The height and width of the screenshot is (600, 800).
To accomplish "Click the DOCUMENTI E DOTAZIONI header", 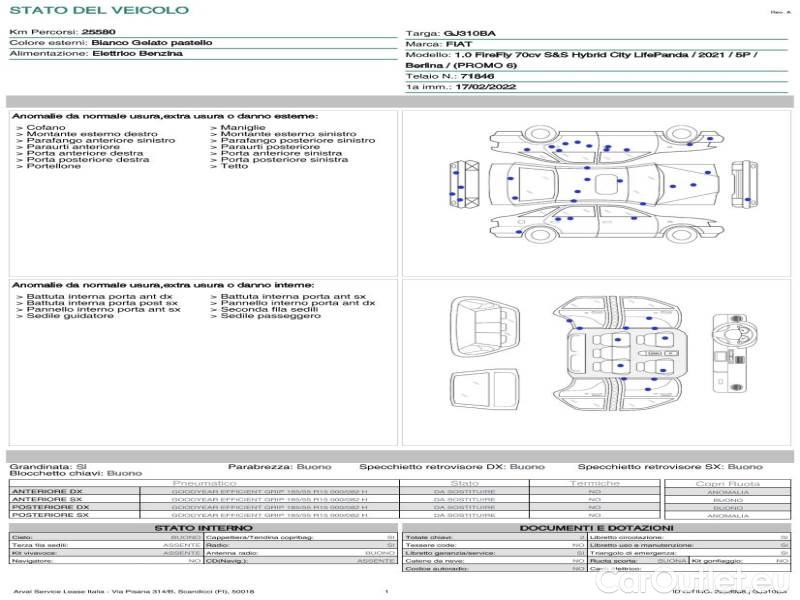I will [596, 528].
